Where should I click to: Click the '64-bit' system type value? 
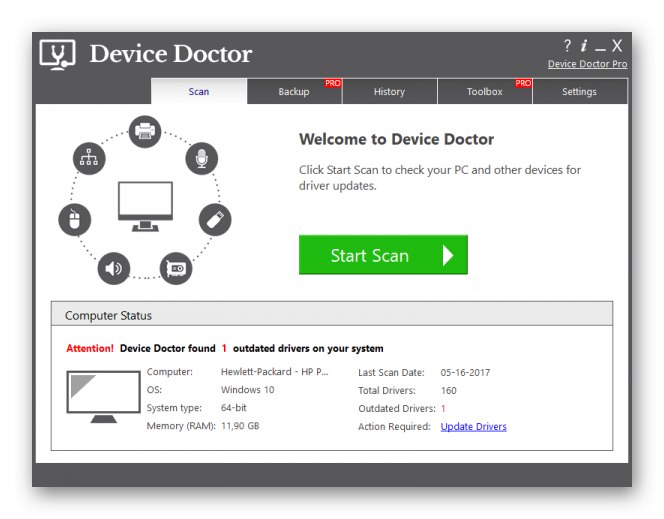coord(233,408)
